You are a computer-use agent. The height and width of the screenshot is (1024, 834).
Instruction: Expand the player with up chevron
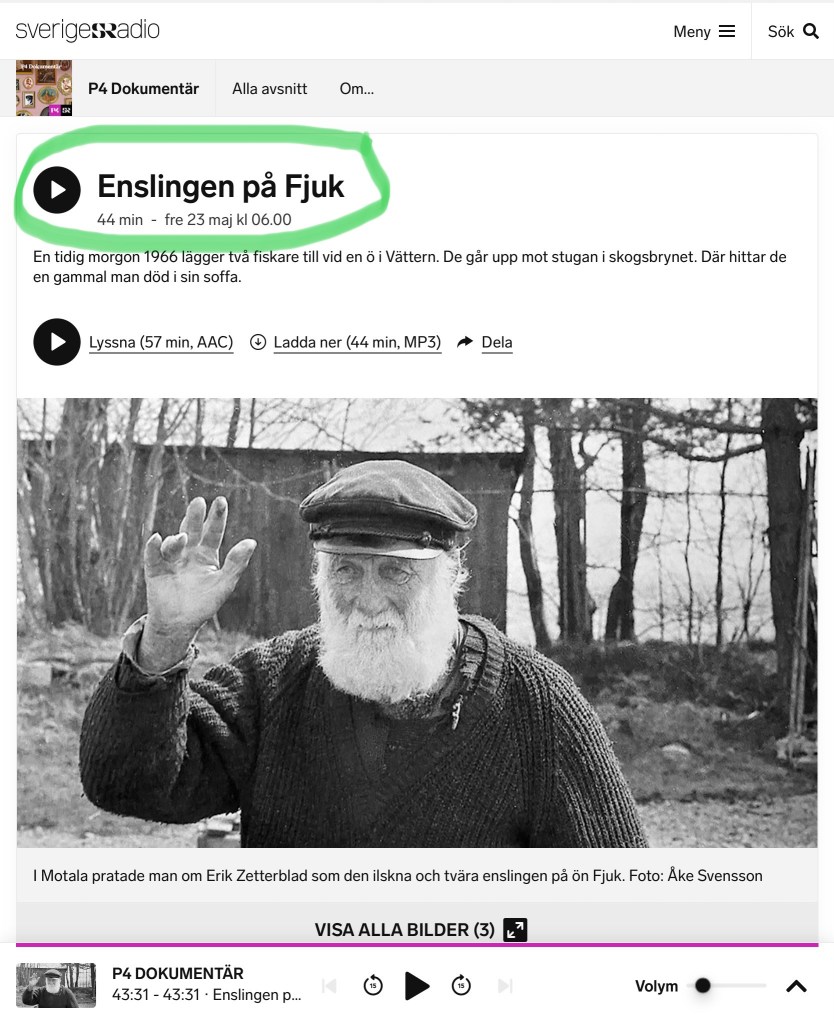coord(796,986)
